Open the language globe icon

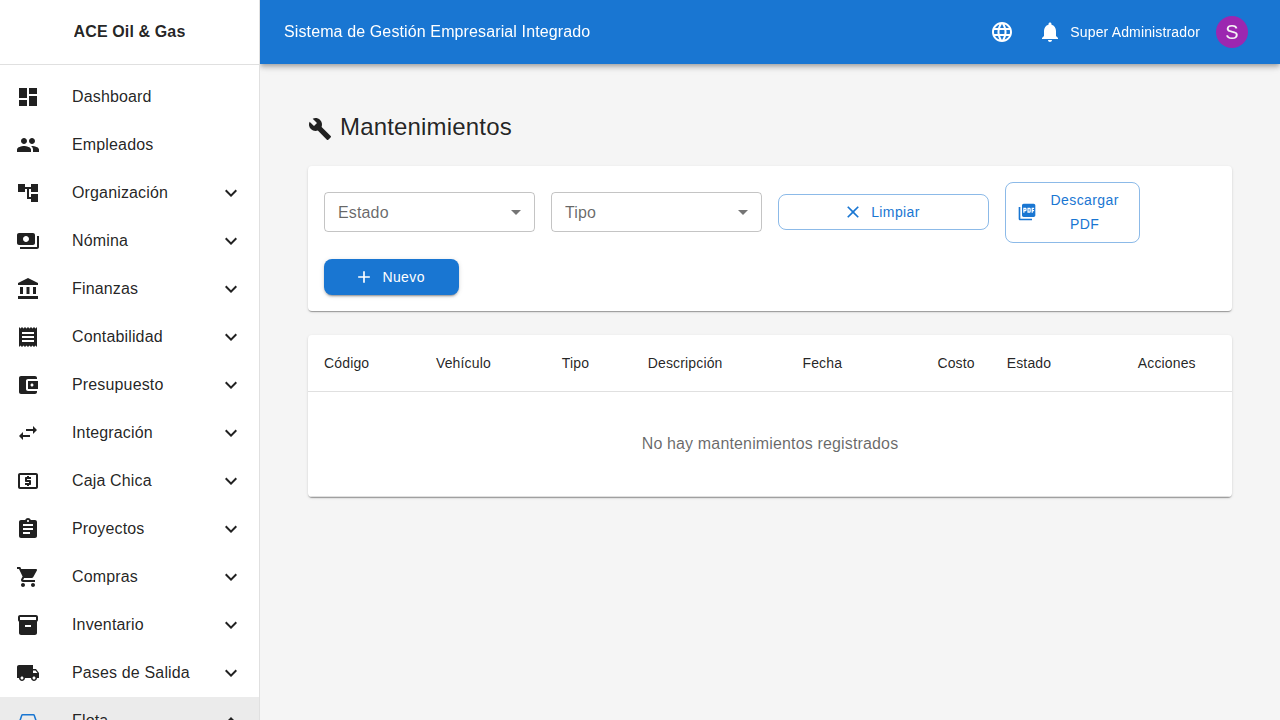[x=1001, y=32]
